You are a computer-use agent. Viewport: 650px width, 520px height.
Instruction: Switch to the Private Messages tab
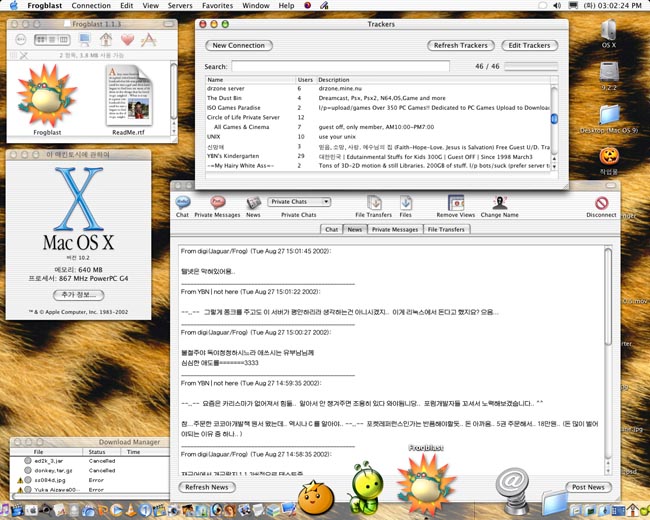[395, 229]
